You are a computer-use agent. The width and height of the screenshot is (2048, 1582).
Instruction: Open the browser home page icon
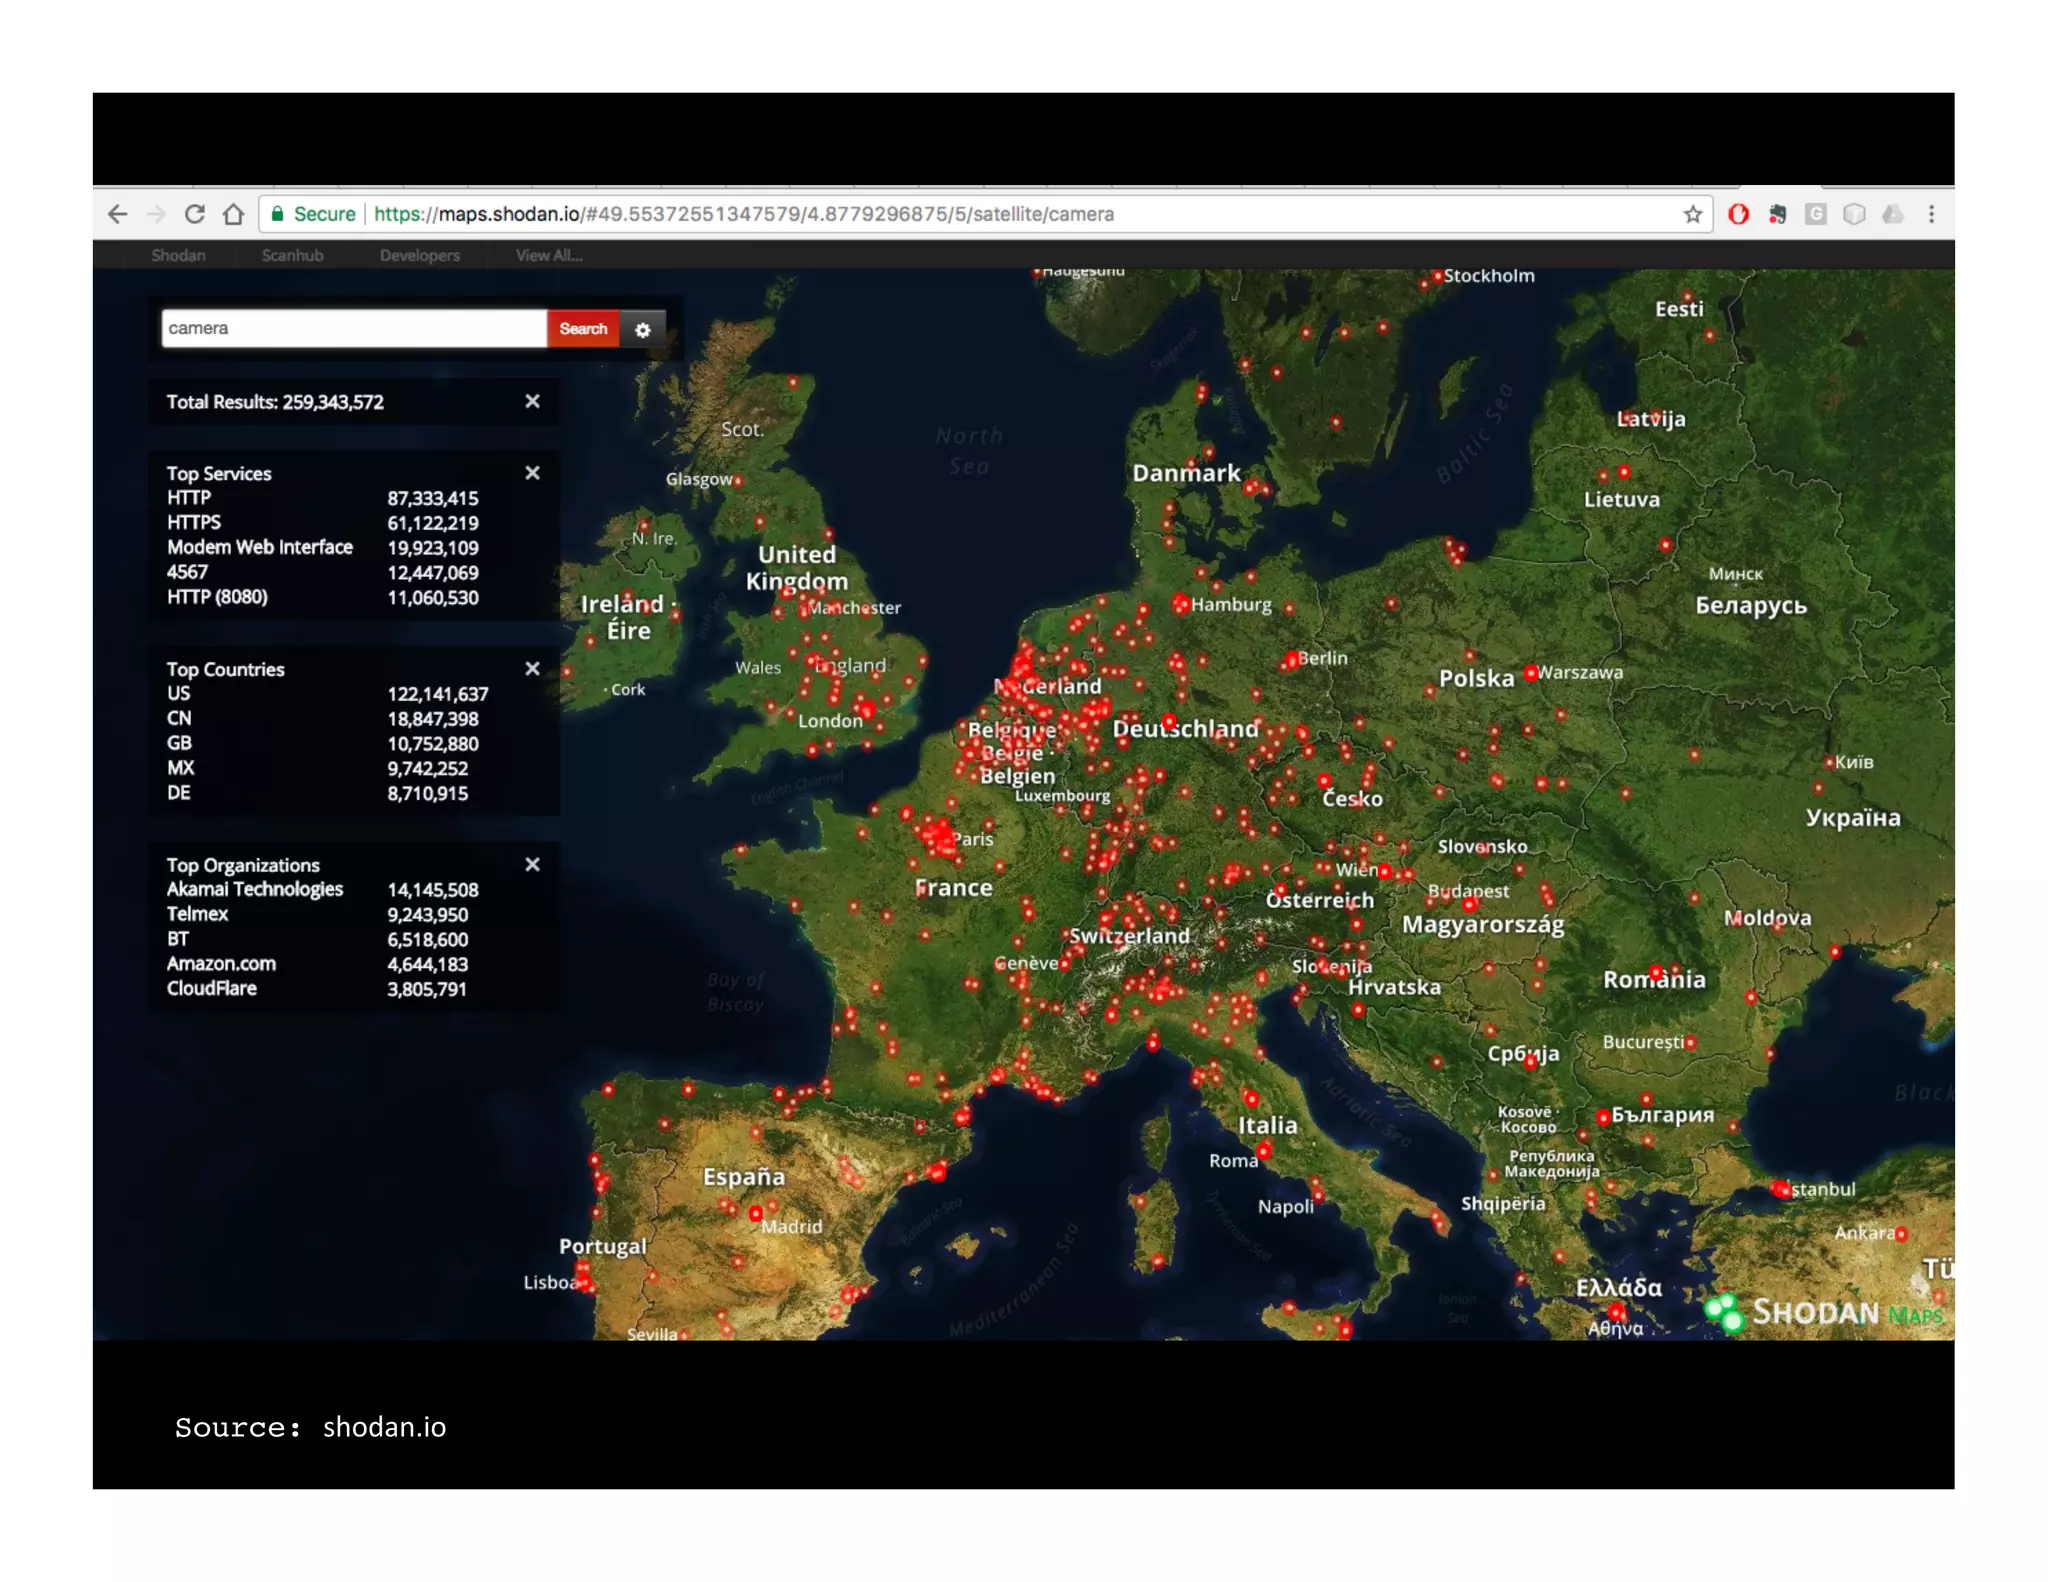coord(234,214)
